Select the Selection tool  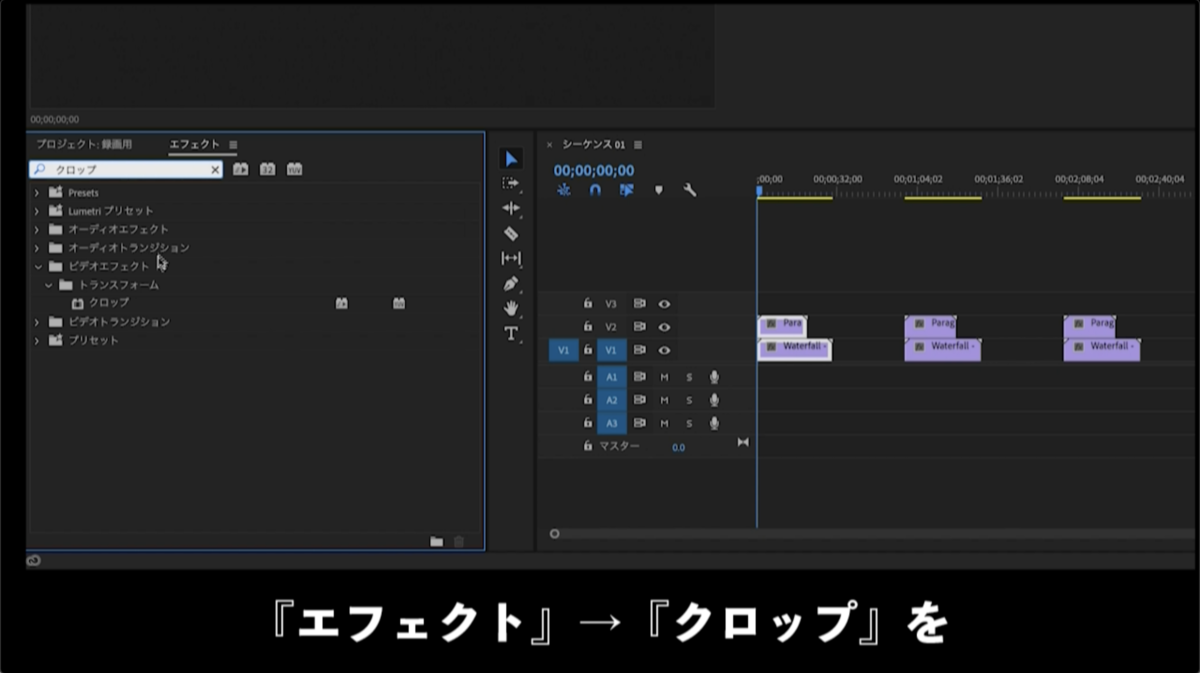click(511, 158)
